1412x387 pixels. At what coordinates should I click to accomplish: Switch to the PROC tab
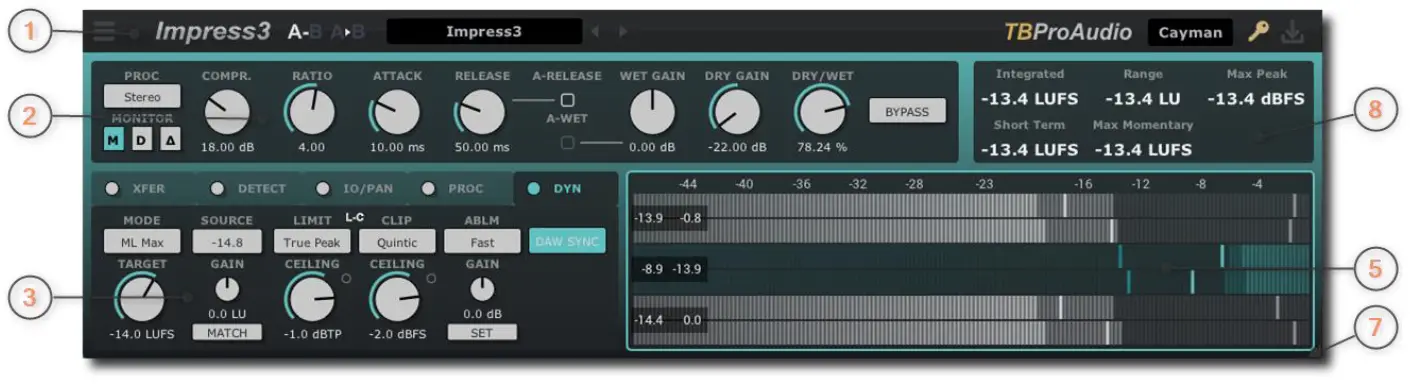coord(460,188)
